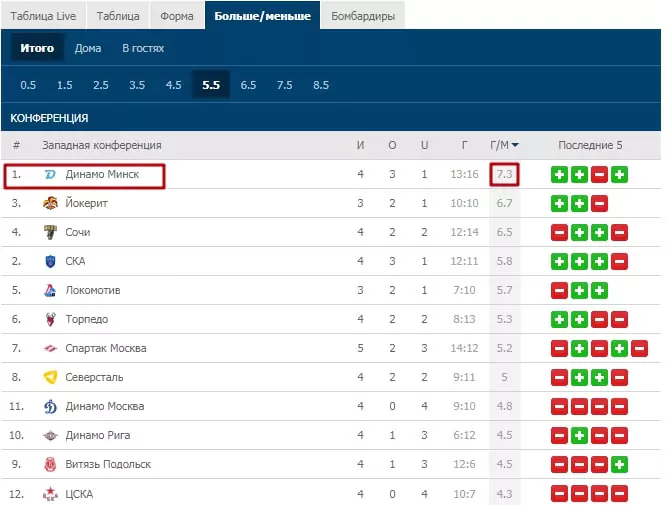Switch to the Форма tab
668x505 pixels.
177,16
